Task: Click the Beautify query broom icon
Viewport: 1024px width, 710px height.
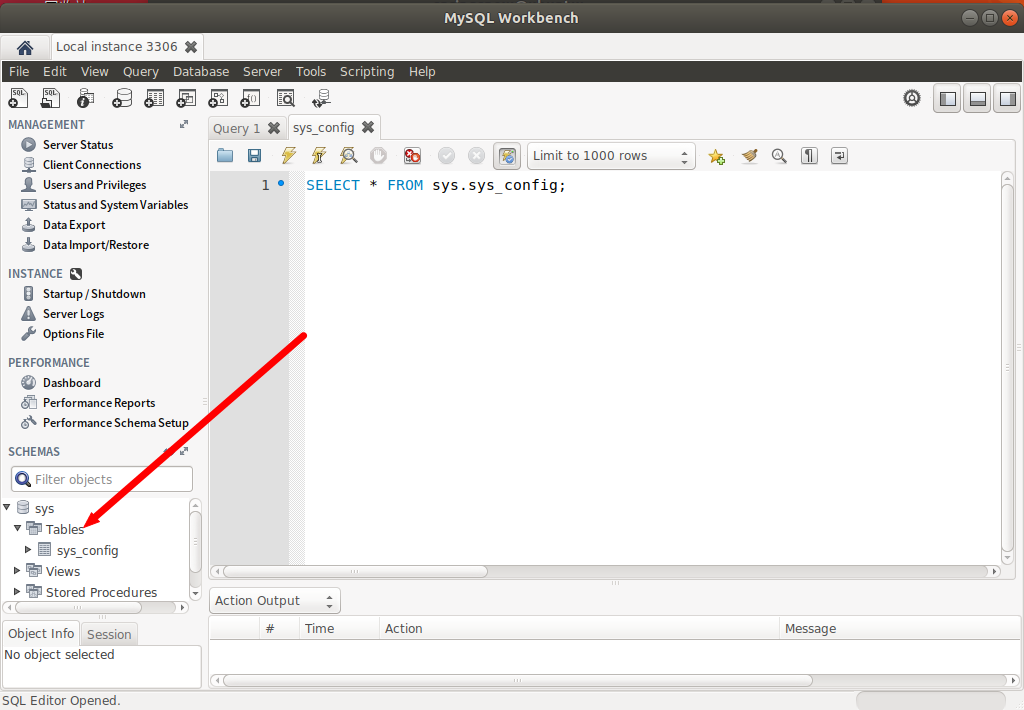Action: 749,155
